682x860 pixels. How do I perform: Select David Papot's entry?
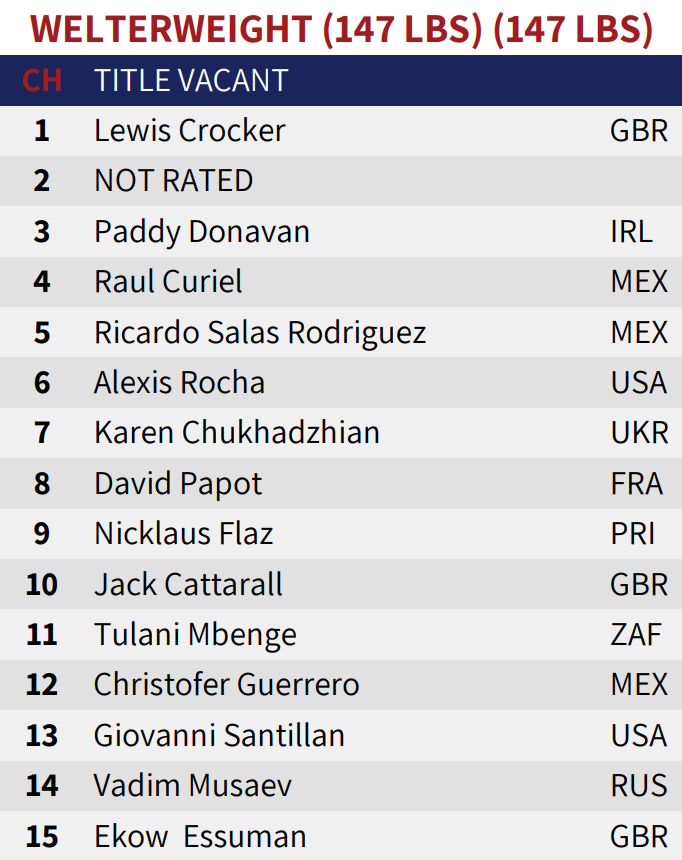click(178, 484)
